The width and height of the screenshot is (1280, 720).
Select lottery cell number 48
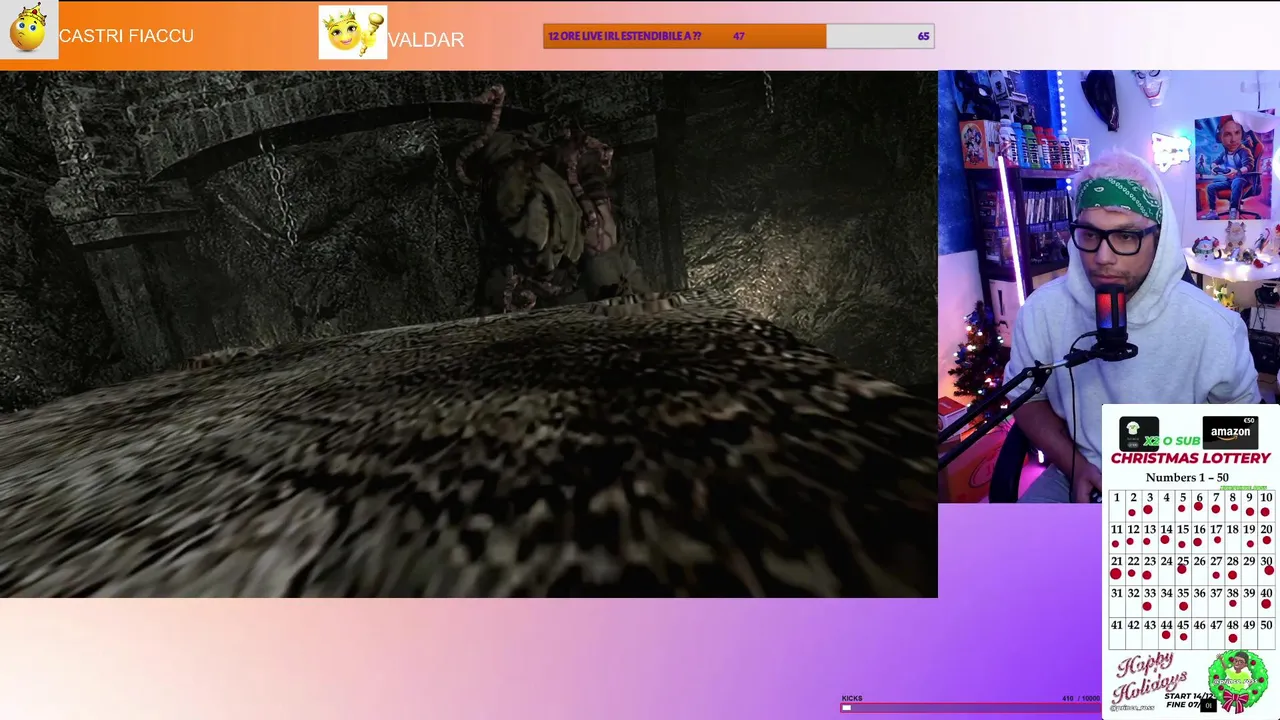click(x=1233, y=632)
